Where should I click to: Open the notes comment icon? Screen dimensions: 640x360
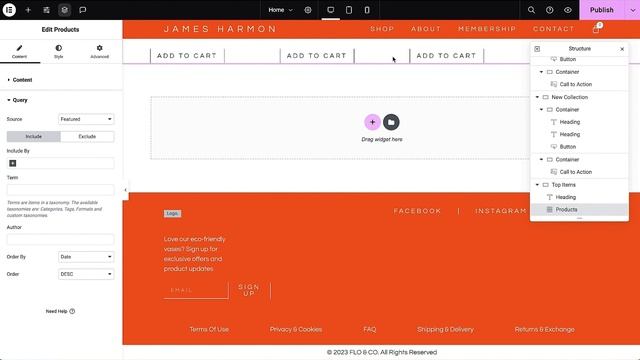[x=82, y=10]
